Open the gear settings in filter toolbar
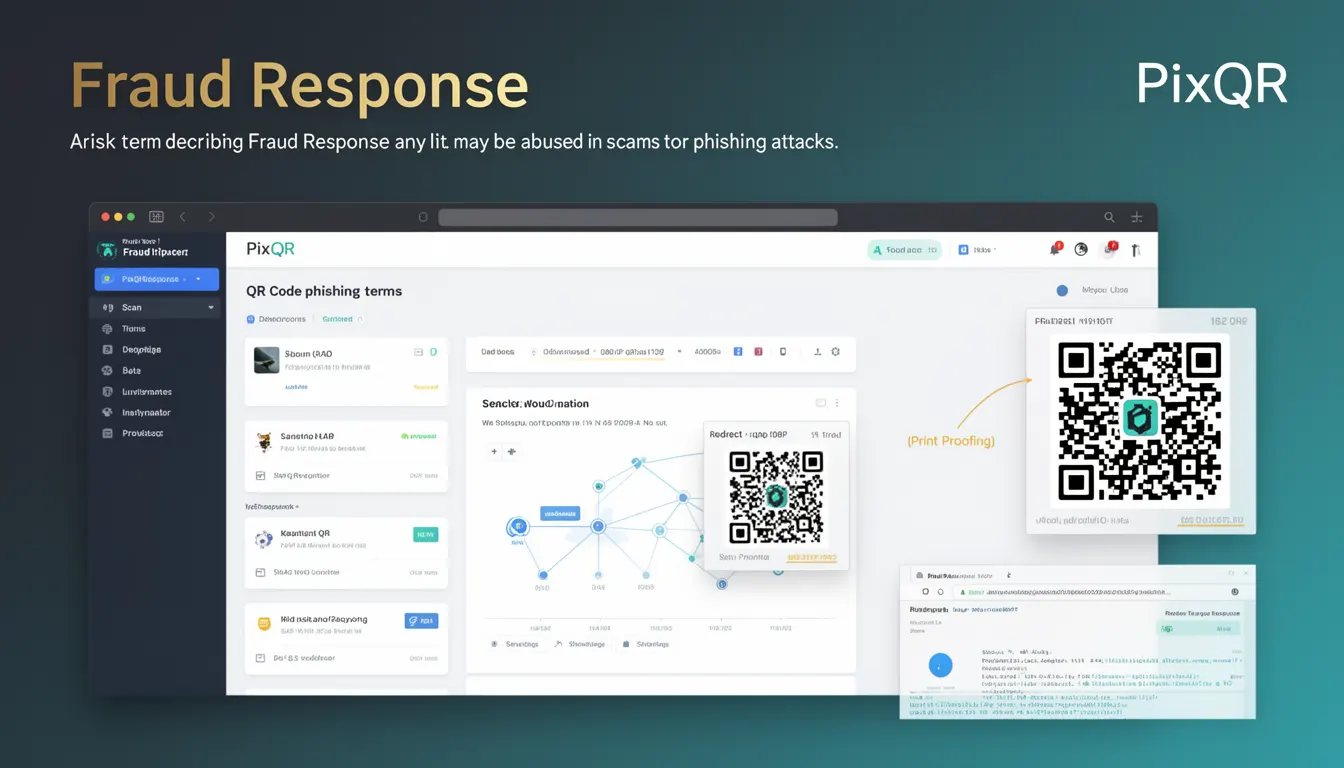The height and width of the screenshot is (768, 1344). pyautogui.click(x=836, y=352)
